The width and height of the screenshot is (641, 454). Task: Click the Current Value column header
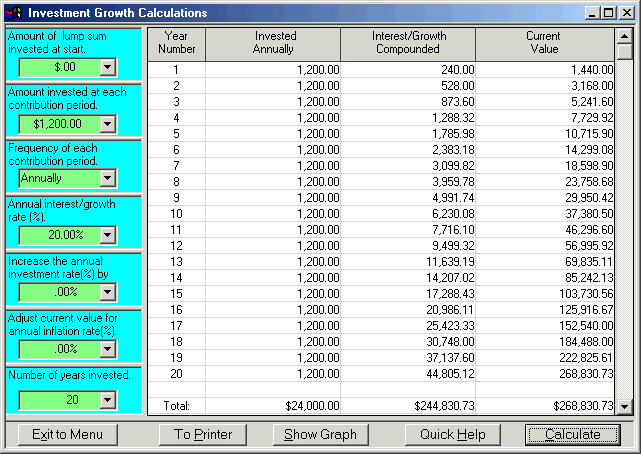[x=545, y=44]
